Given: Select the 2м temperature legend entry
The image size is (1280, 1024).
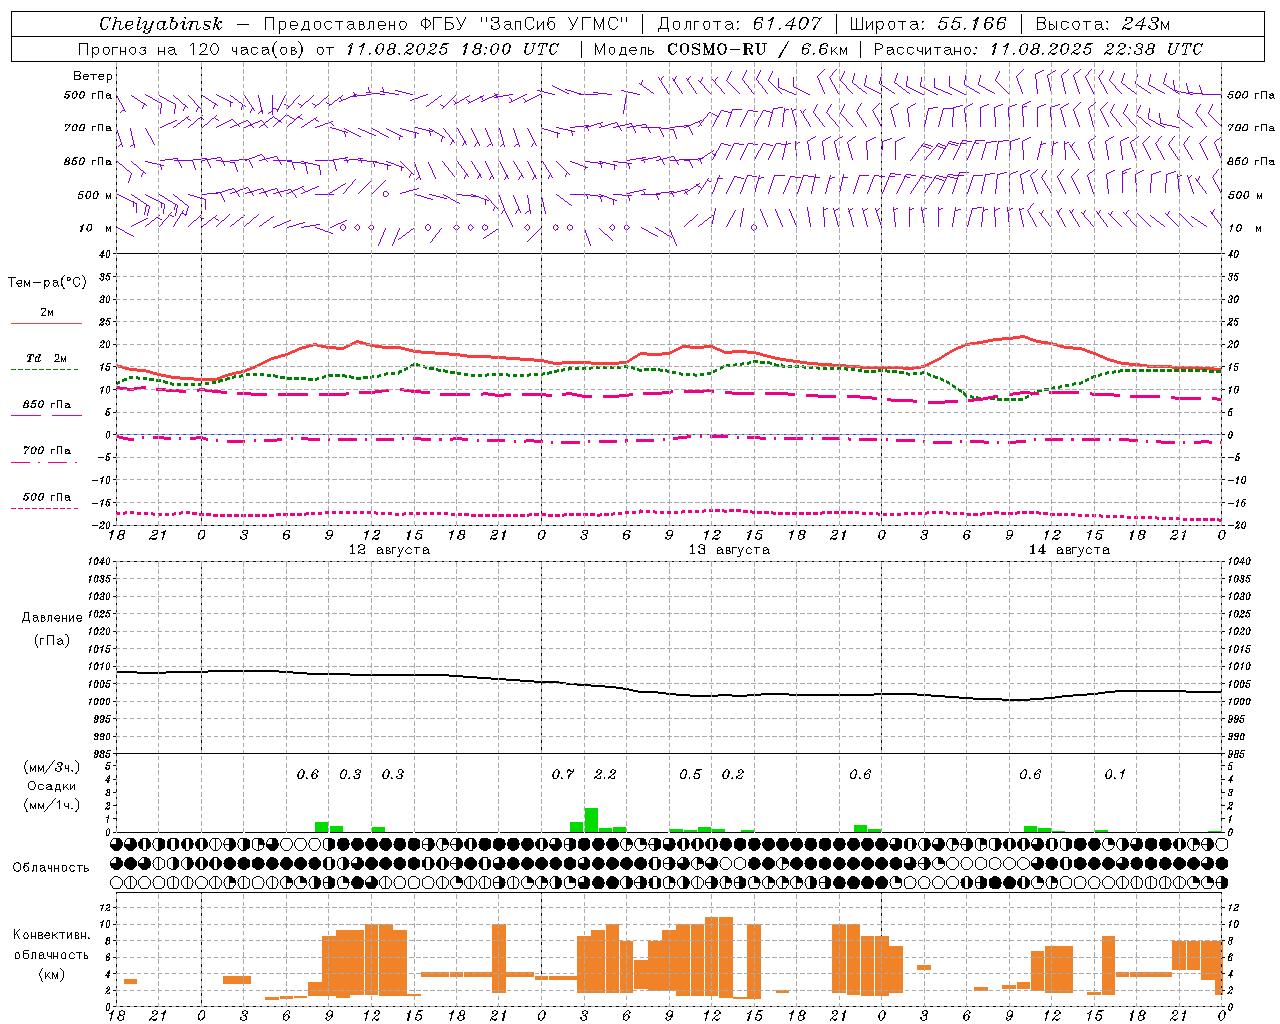Looking at the screenshot, I should pos(47,313).
